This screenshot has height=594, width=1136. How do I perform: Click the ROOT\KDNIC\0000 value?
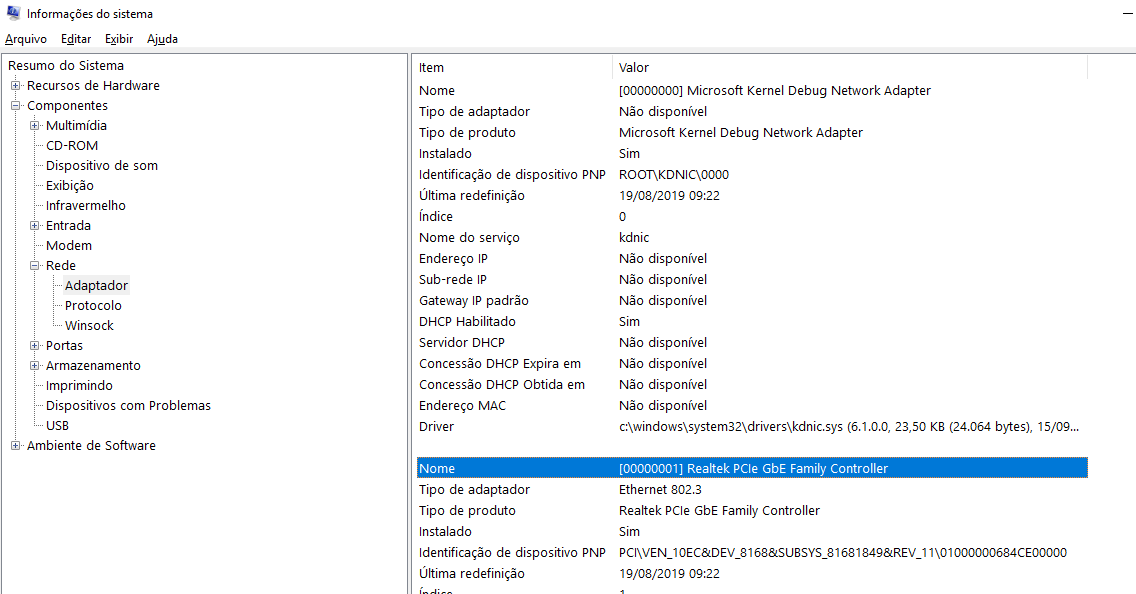point(674,175)
